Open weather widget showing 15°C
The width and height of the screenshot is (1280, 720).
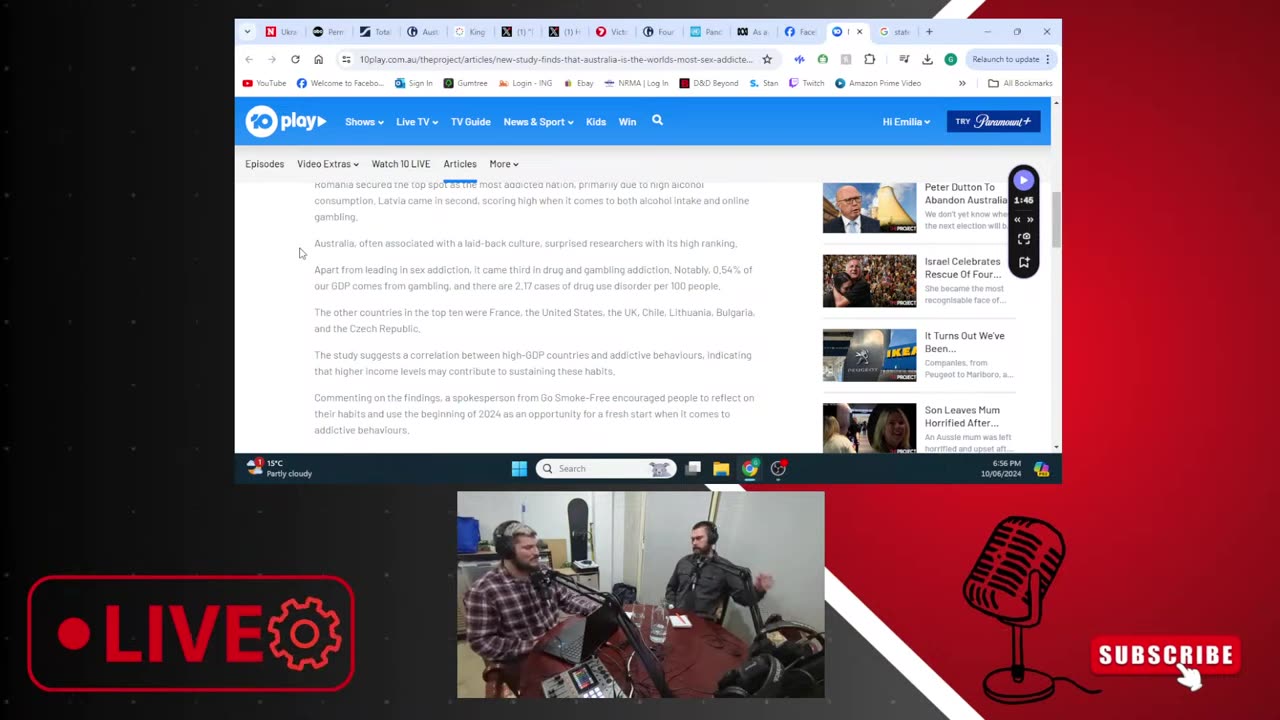click(x=280, y=468)
